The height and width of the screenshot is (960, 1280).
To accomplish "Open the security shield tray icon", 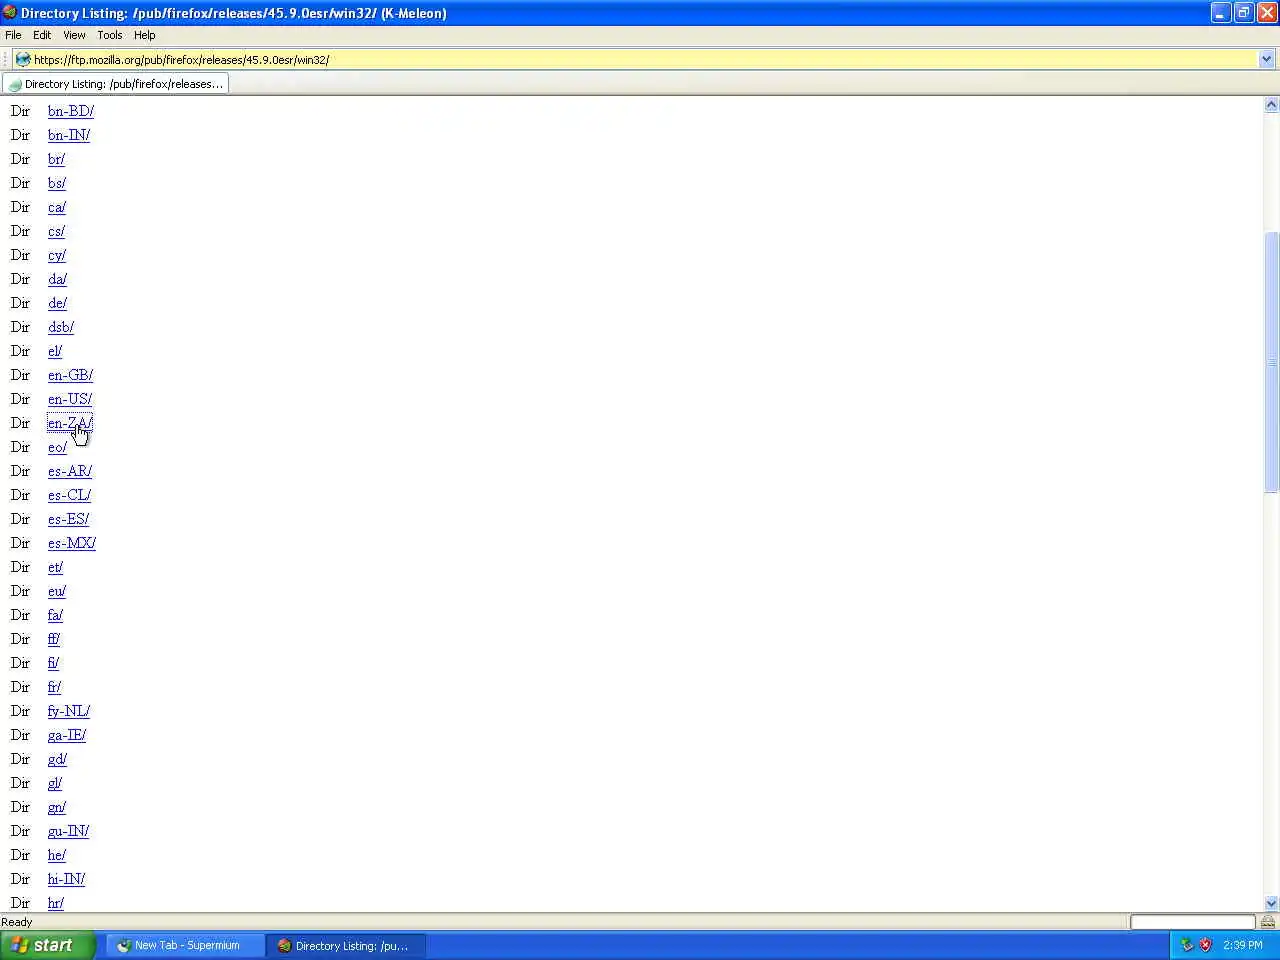I will (1205, 945).
